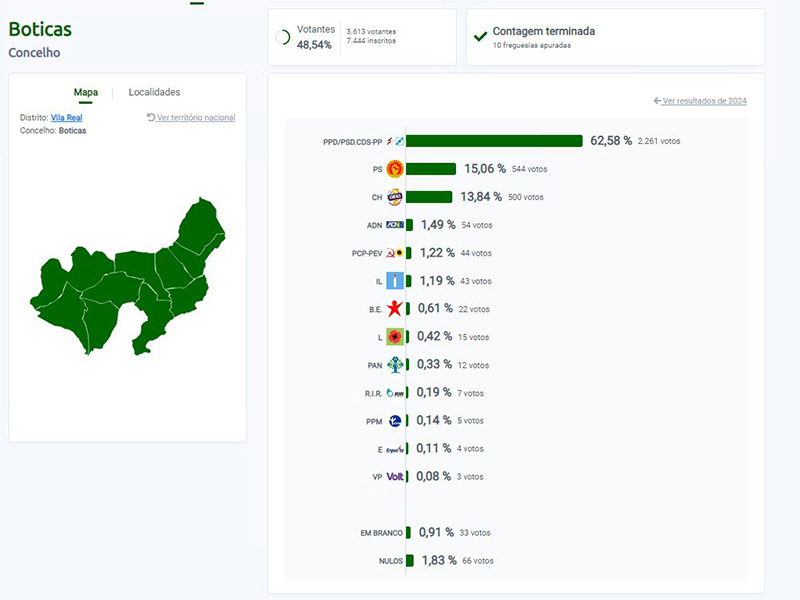Click the EM BRANCO label
Screen dimensions: 800x600
382,533
